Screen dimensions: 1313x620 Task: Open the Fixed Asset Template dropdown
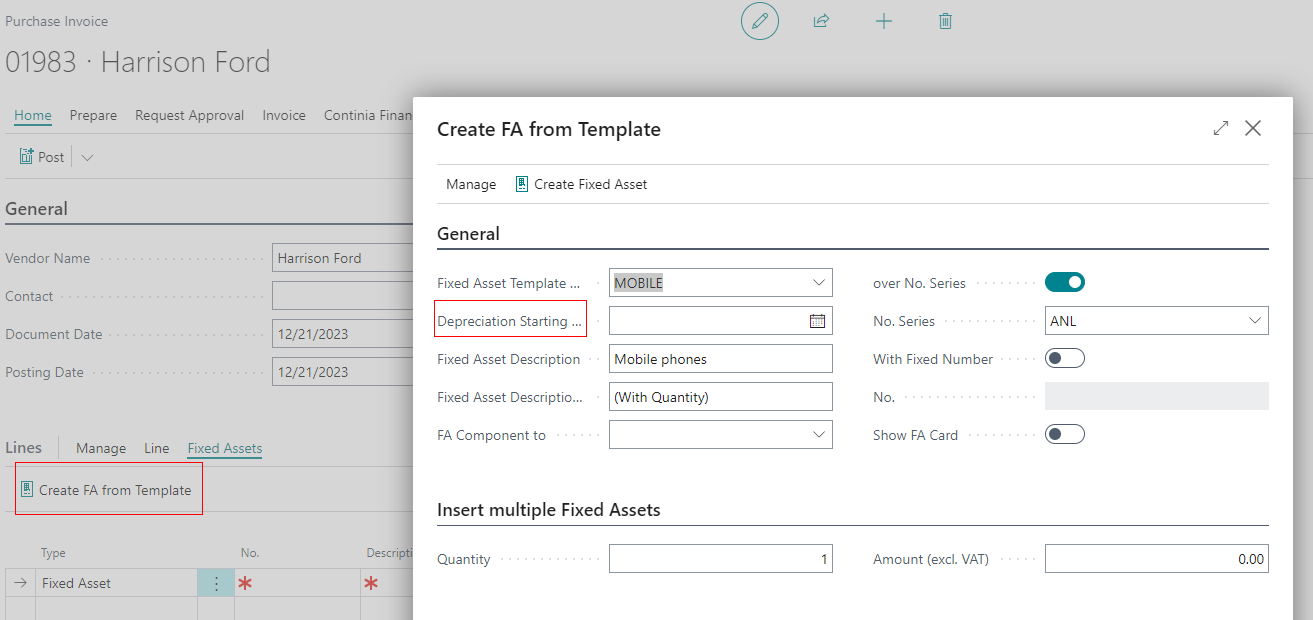(x=818, y=282)
